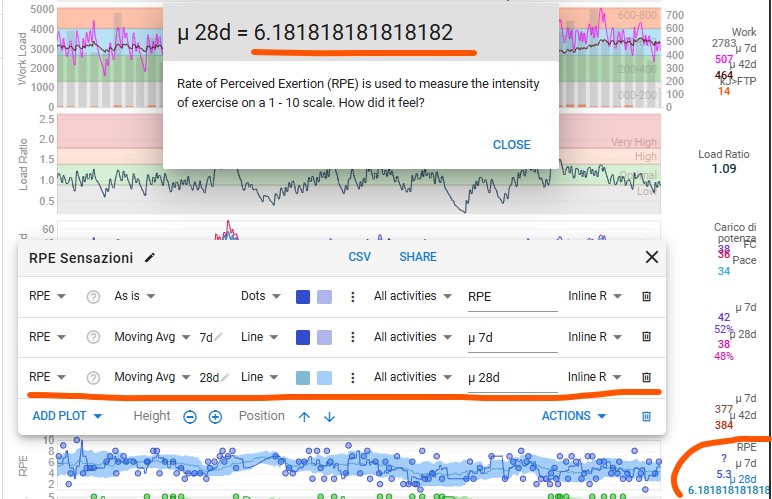Expand All activities filter on 28d row
Image resolution: width=772 pixels, height=499 pixels.
pyautogui.click(x=413, y=377)
